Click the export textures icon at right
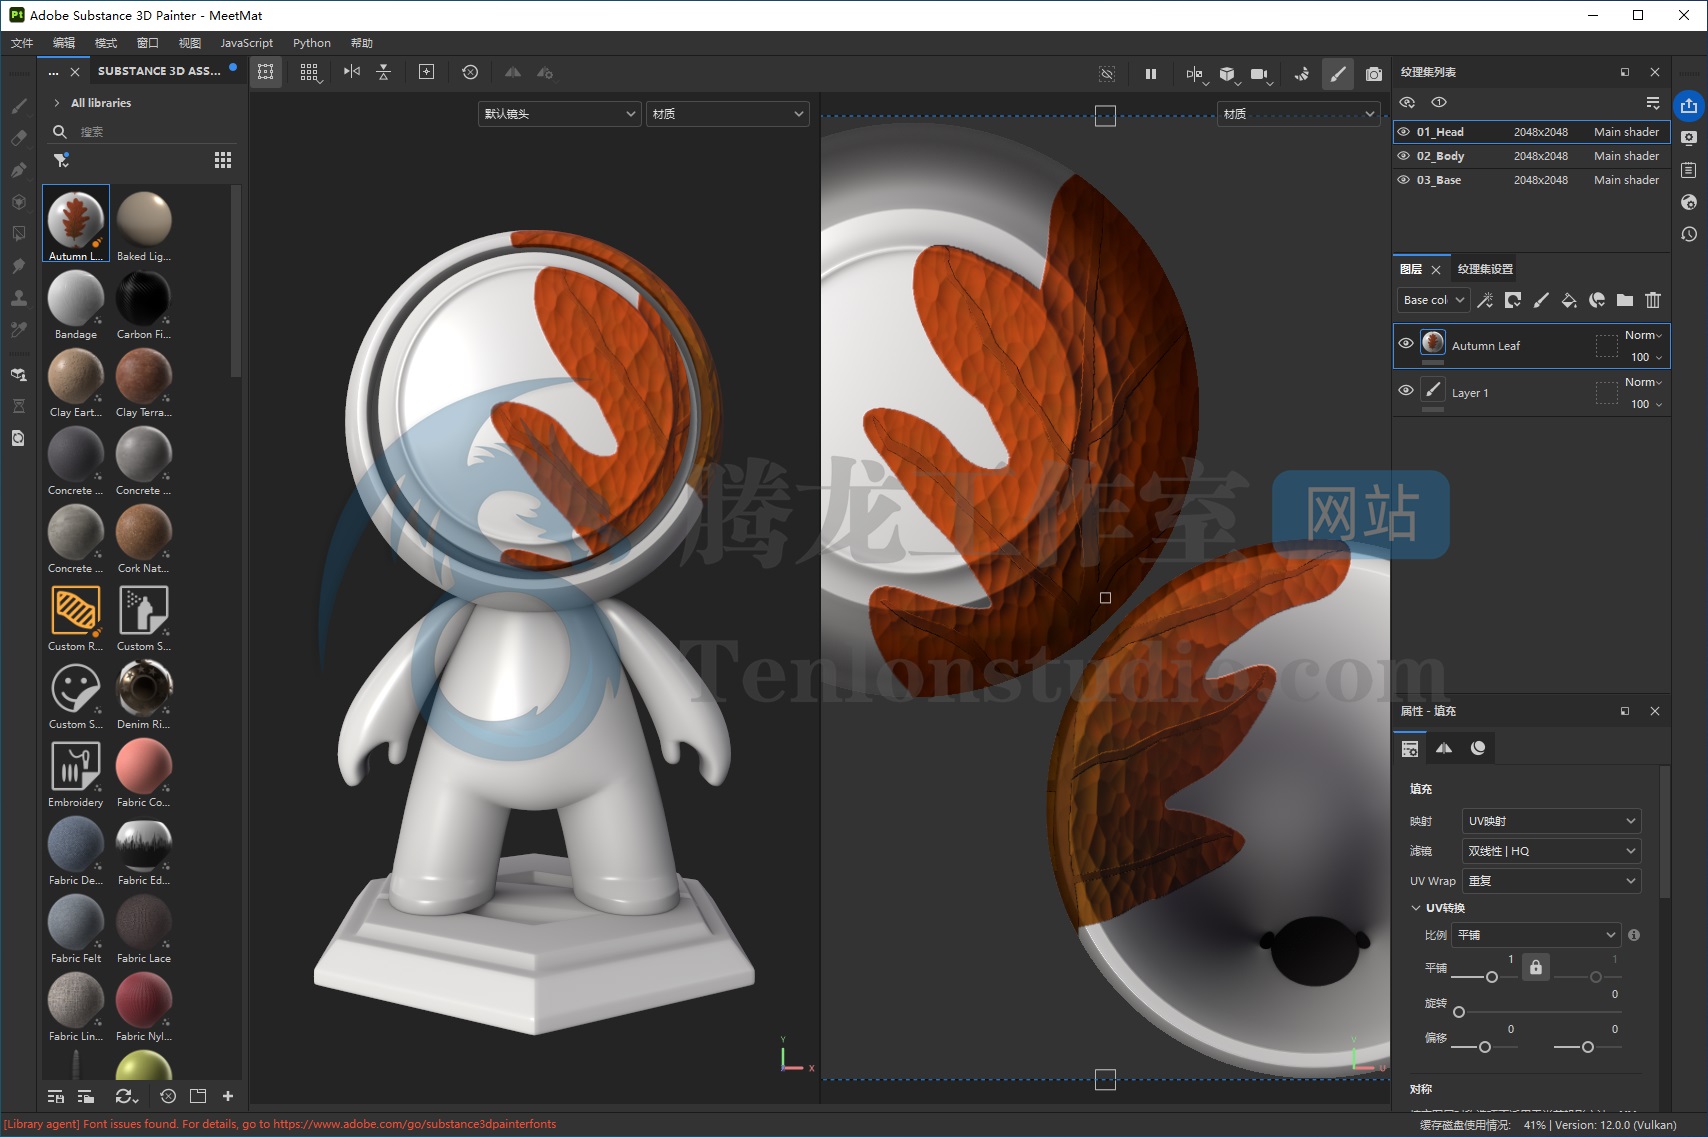Image resolution: width=1708 pixels, height=1137 pixels. (1689, 106)
